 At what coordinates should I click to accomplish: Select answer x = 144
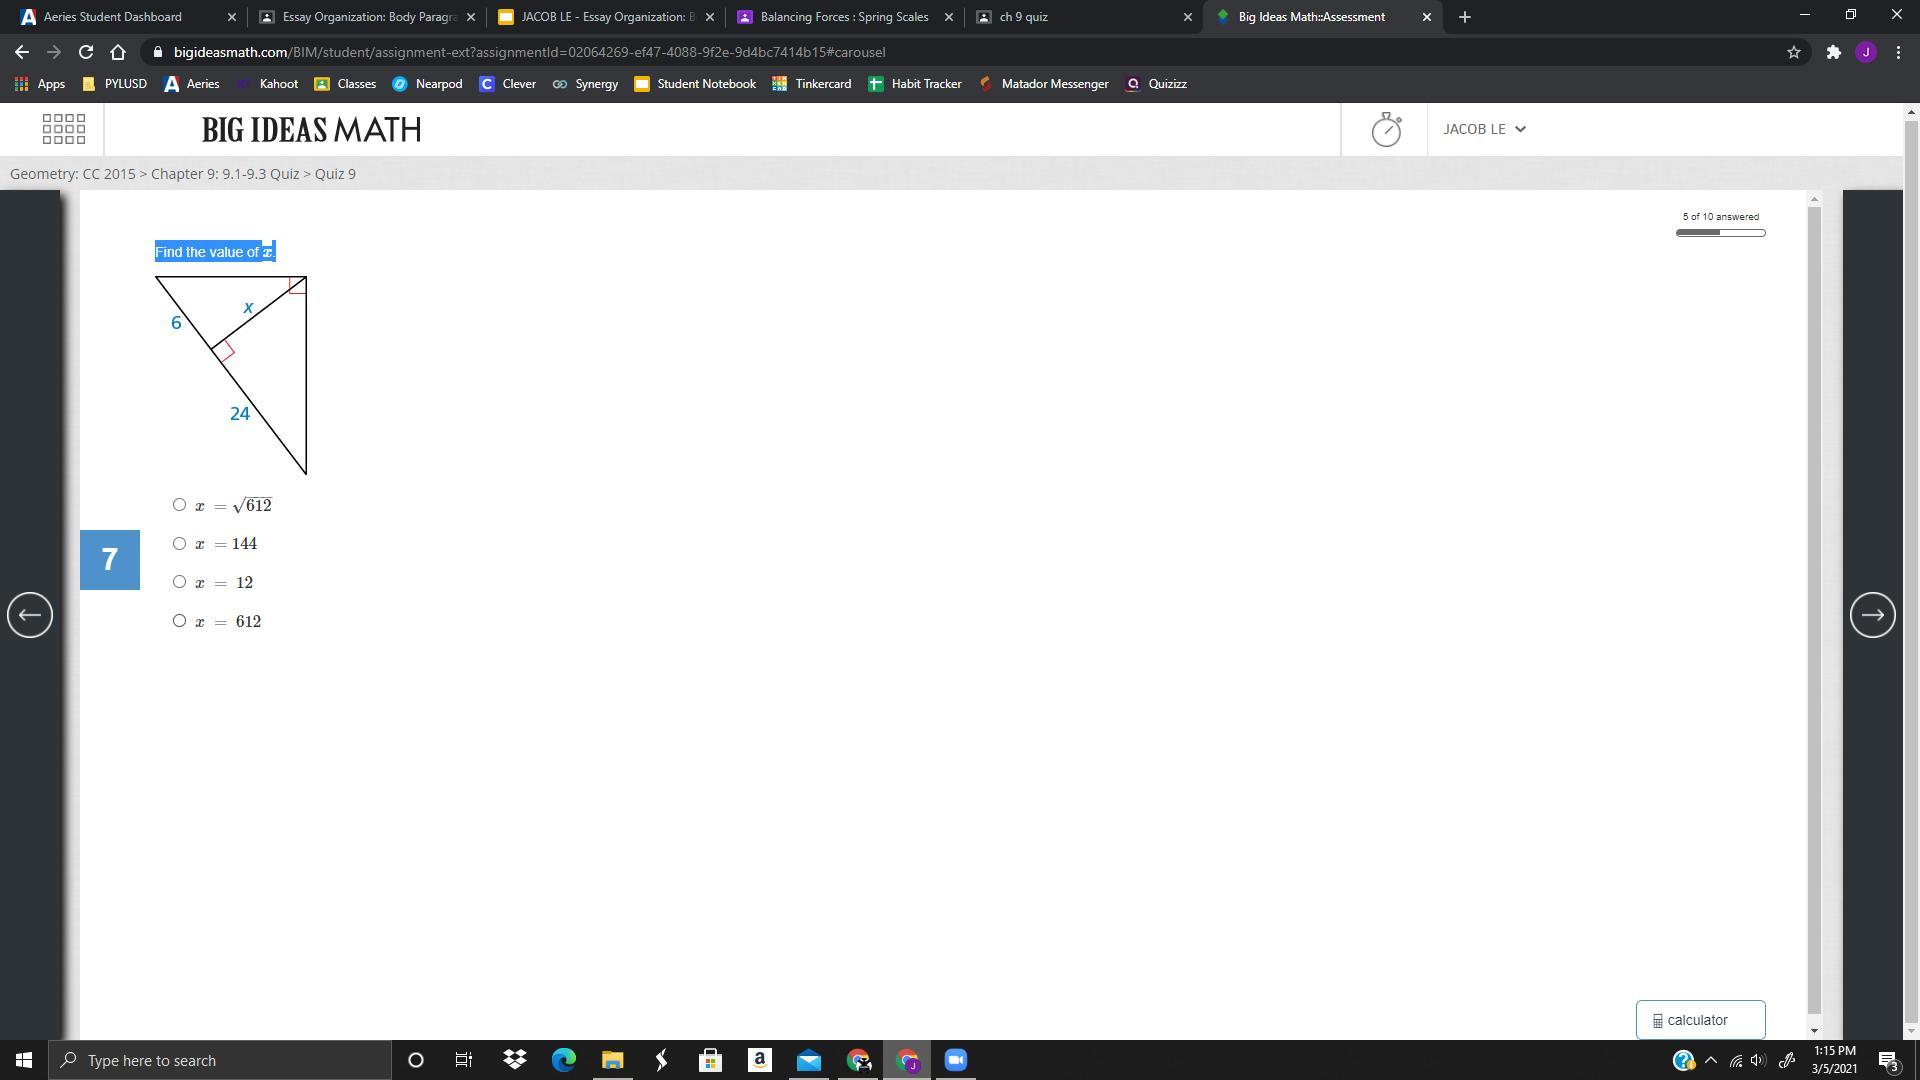point(179,544)
